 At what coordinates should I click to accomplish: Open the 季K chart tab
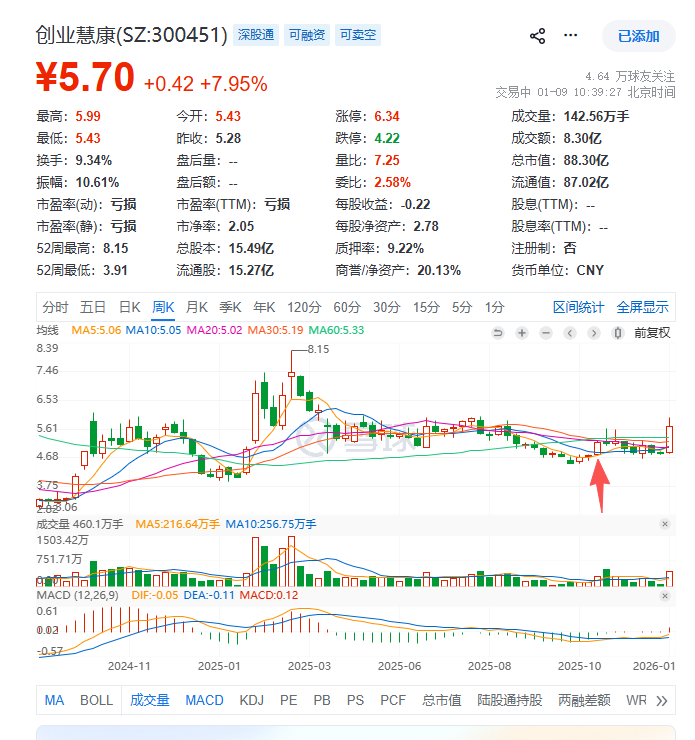pos(230,307)
